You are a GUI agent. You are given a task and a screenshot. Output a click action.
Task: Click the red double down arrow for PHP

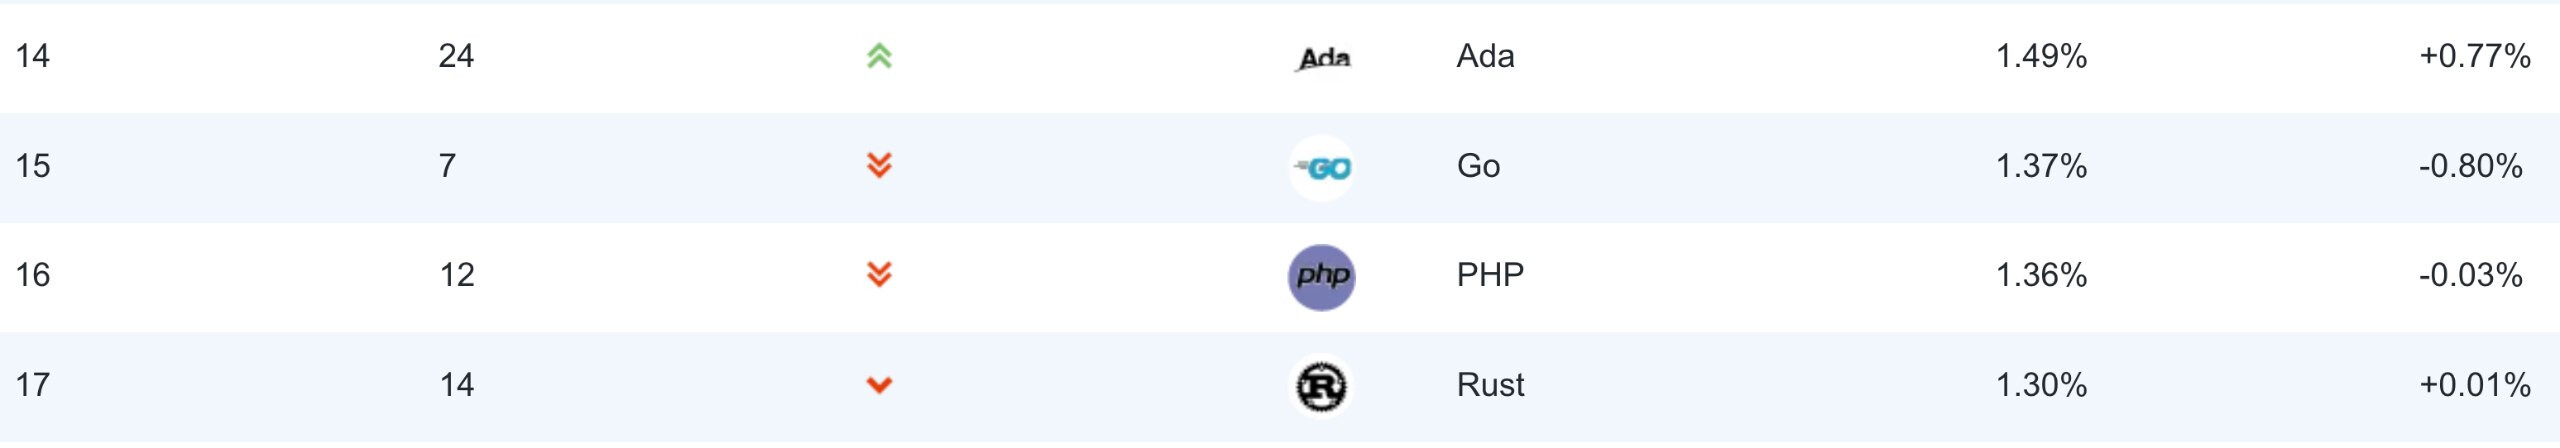879,275
